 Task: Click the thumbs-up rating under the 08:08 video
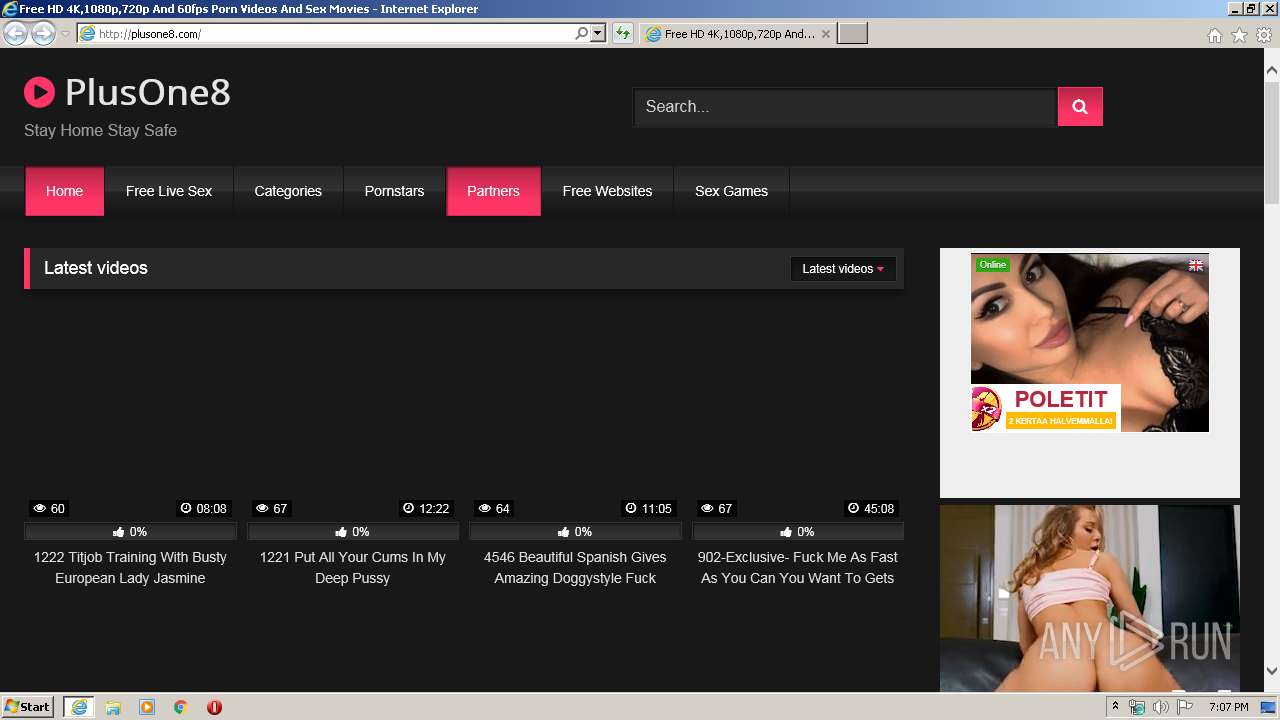point(130,532)
